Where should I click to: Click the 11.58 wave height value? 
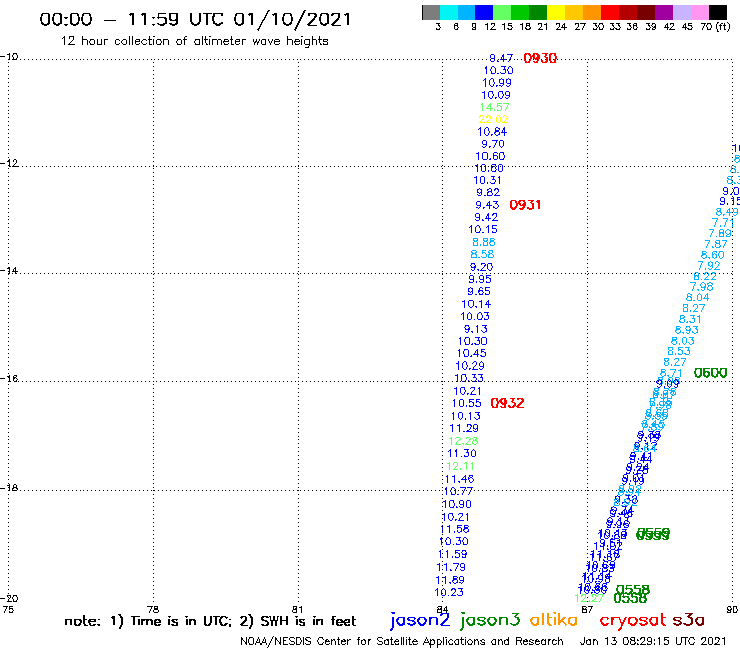click(455, 529)
